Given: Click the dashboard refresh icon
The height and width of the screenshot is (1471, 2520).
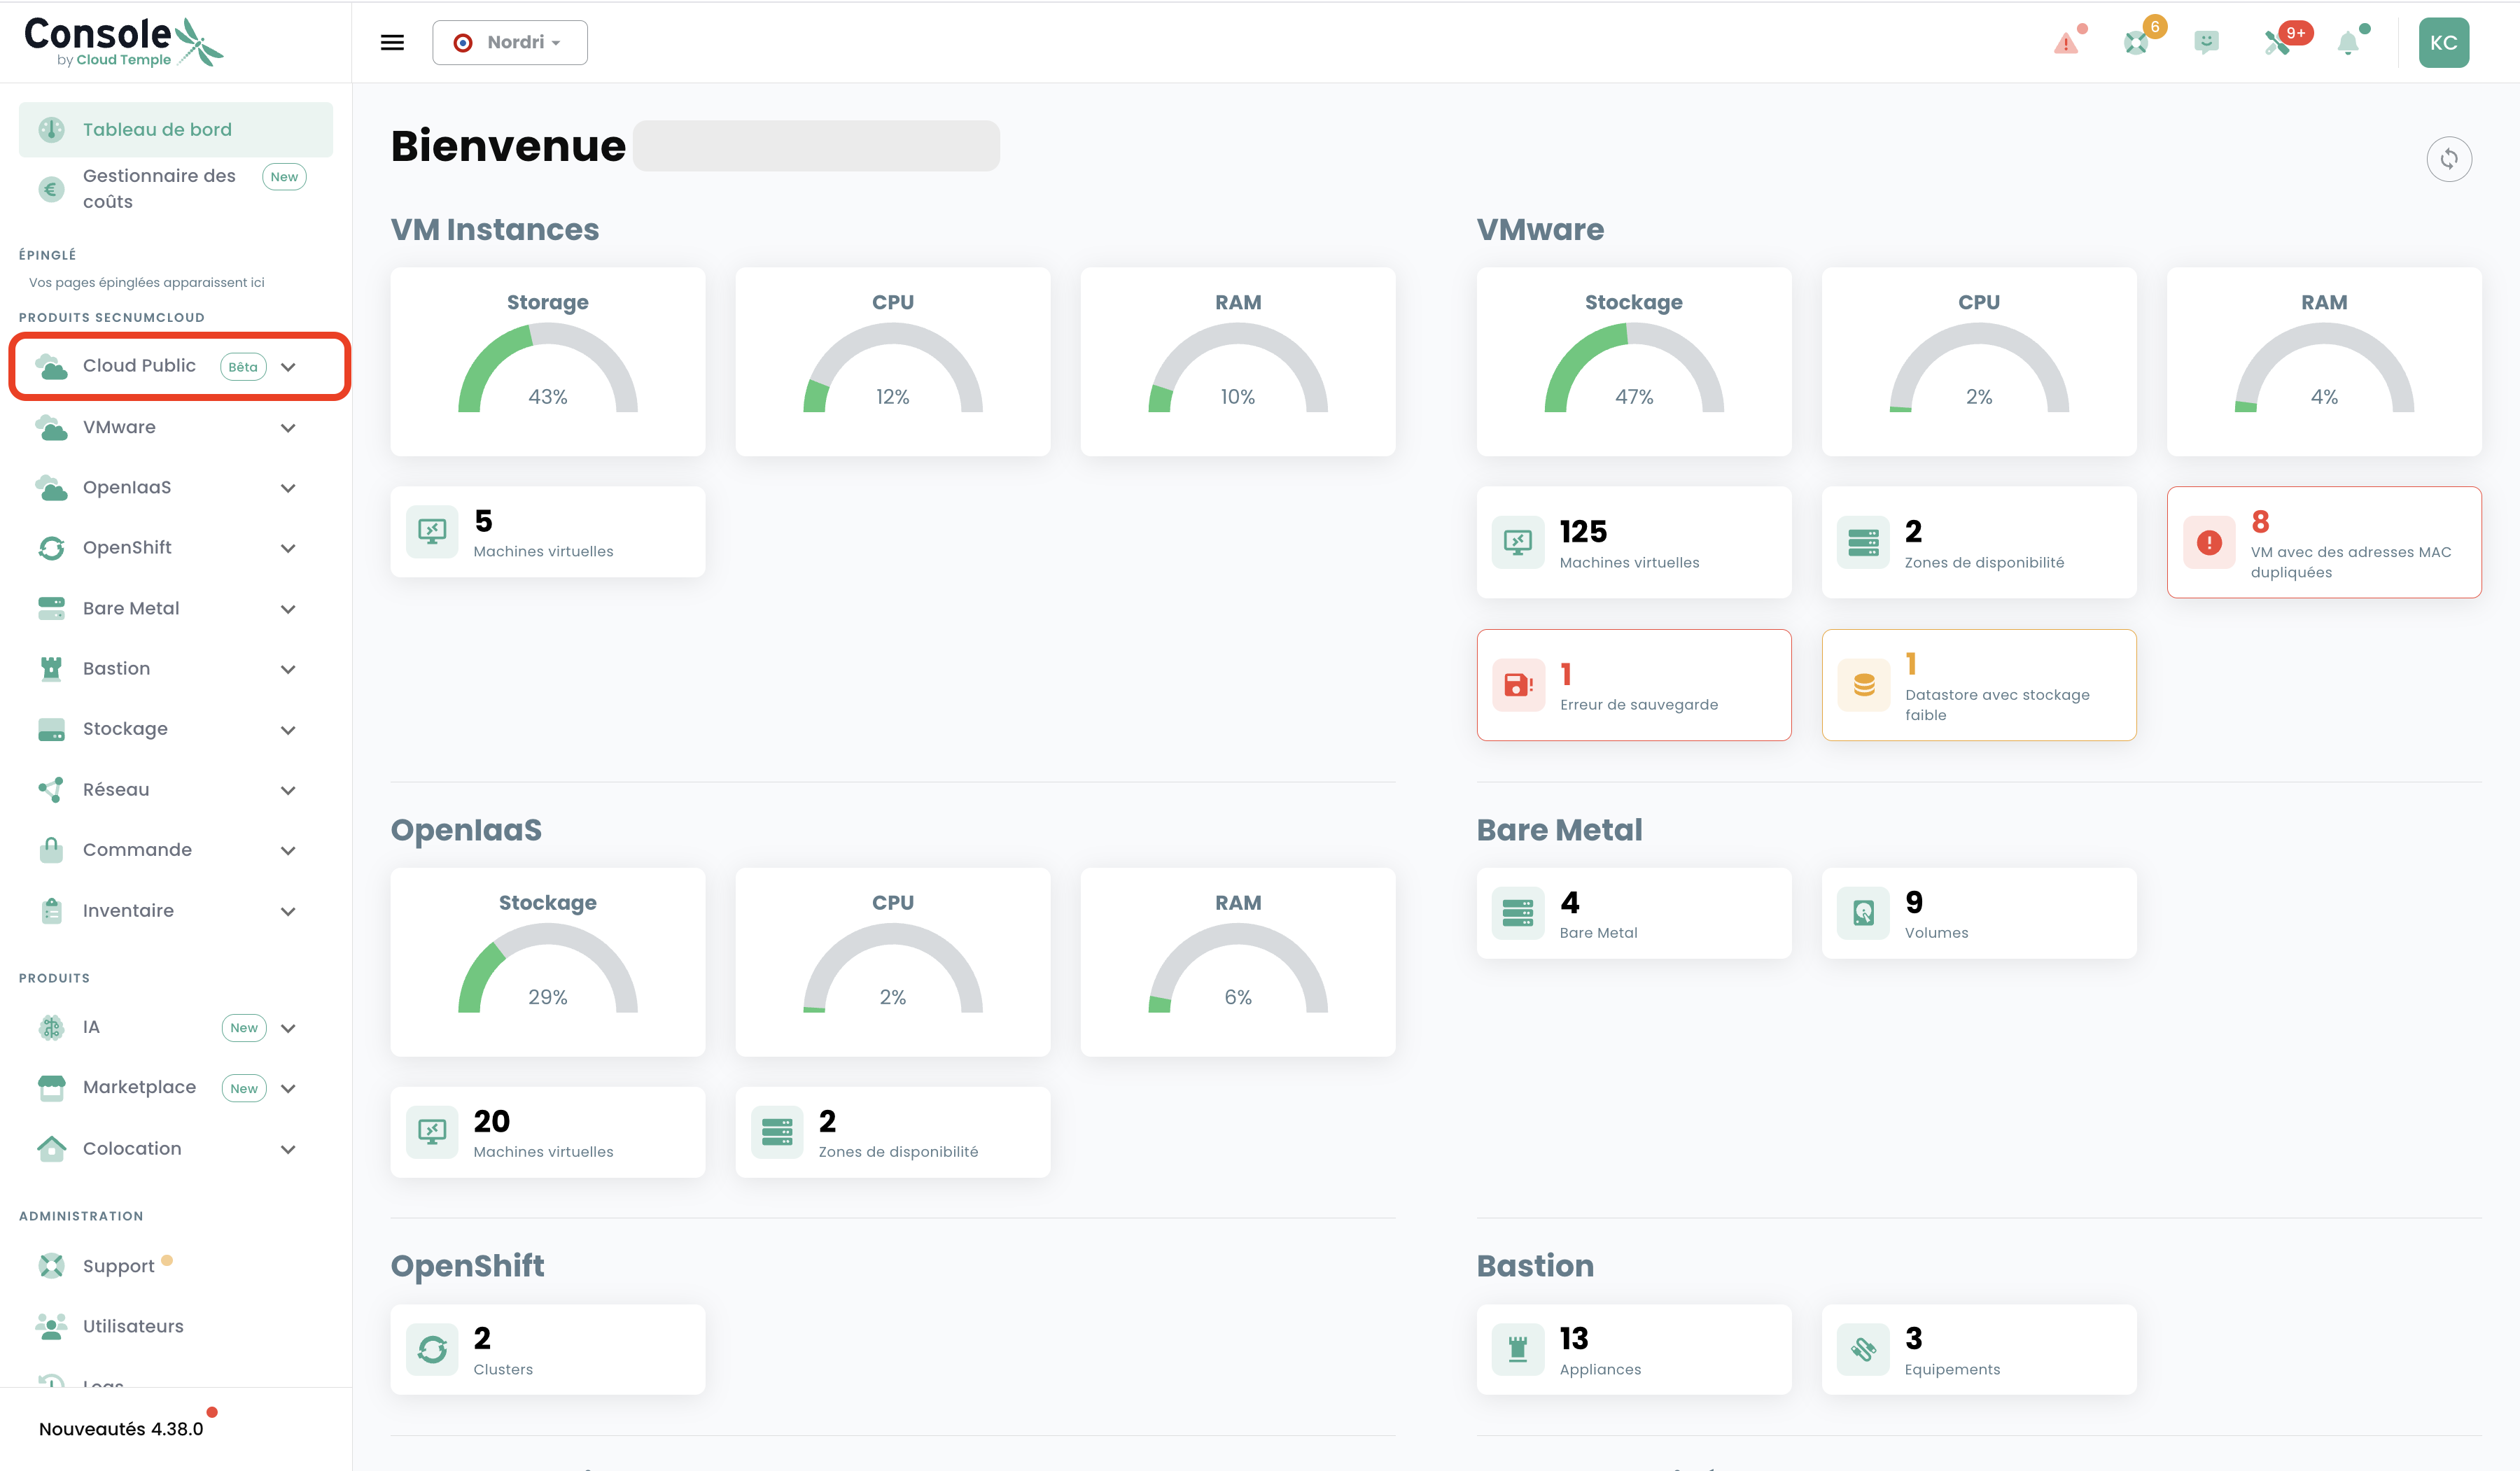Looking at the screenshot, I should tap(2449, 158).
